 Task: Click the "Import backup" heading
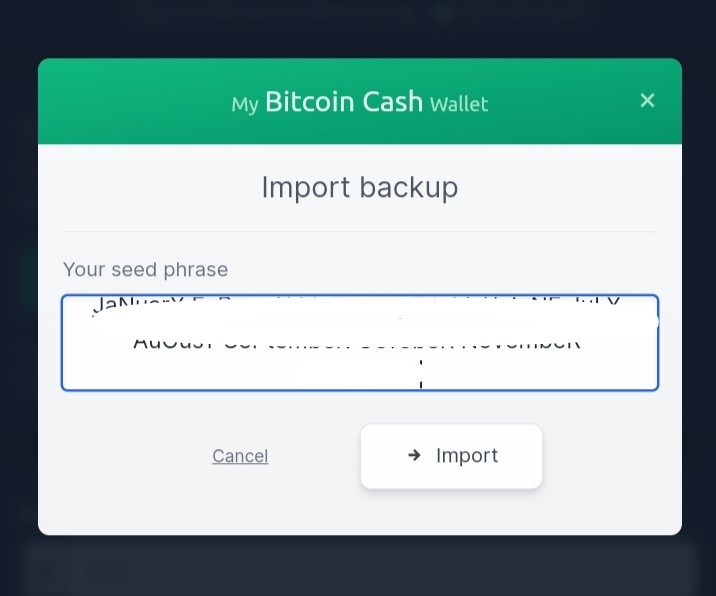point(360,187)
